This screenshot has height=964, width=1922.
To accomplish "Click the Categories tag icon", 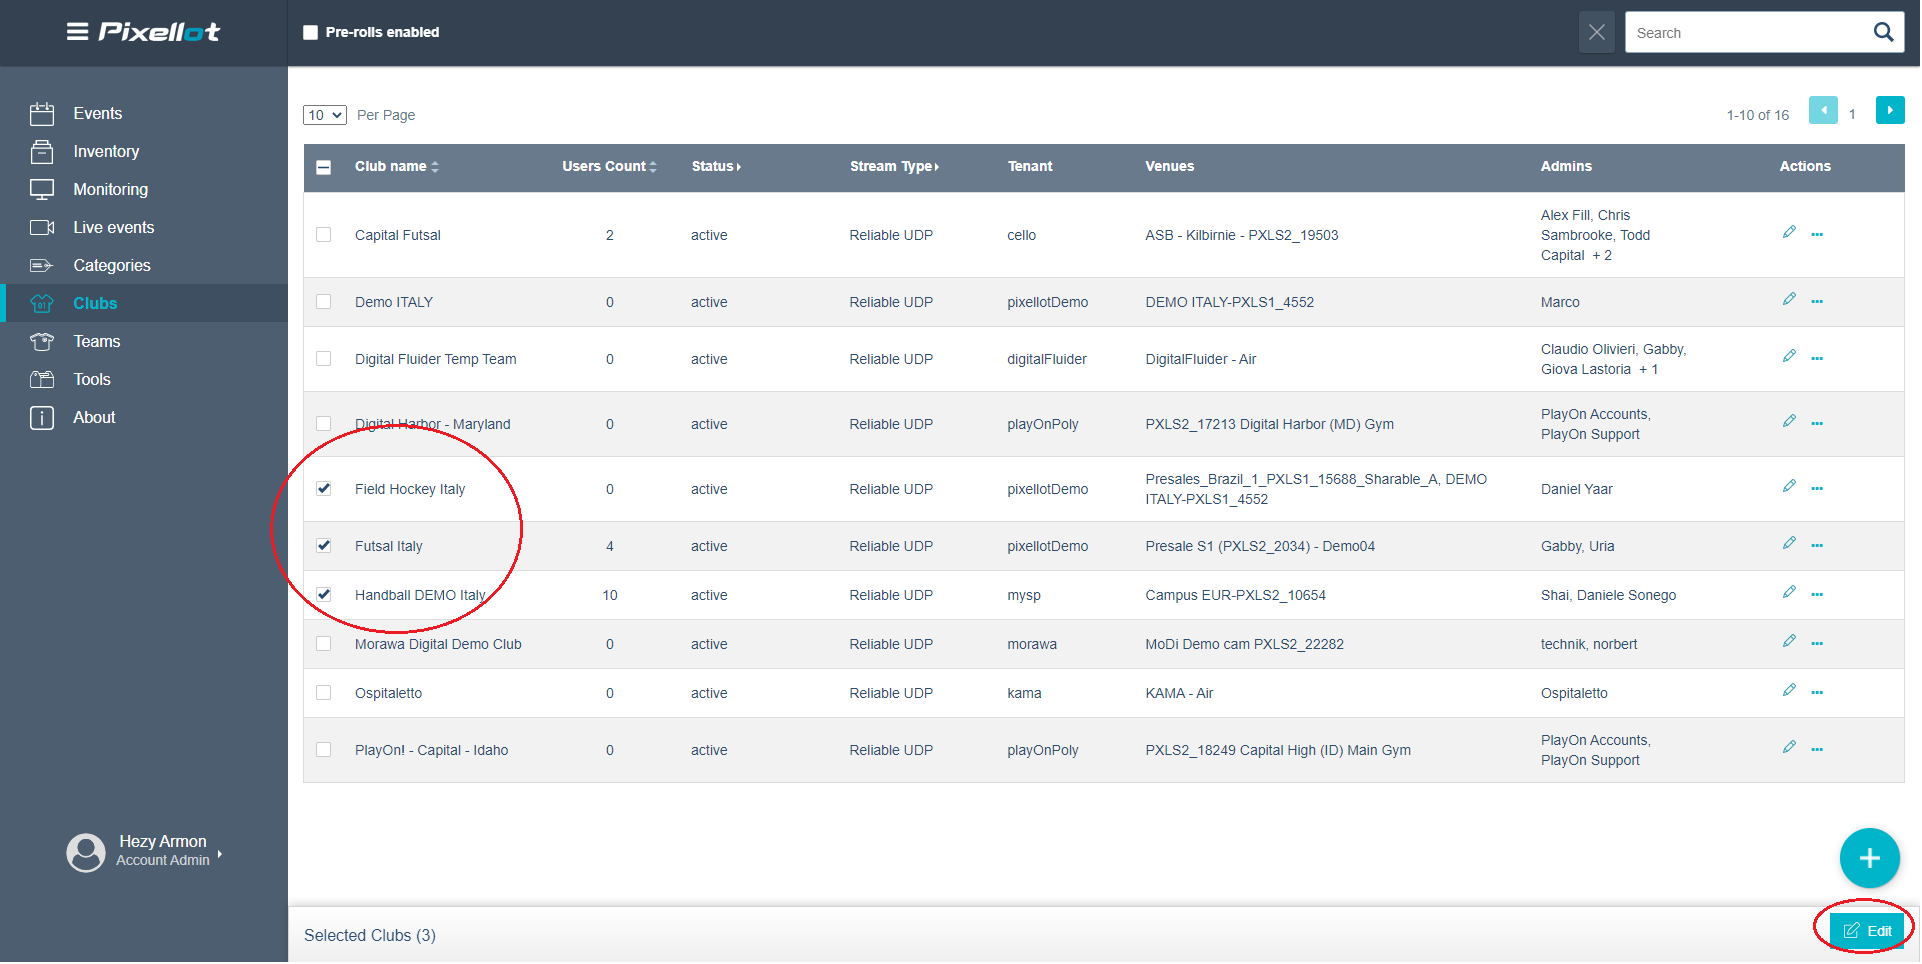I will click(42, 266).
